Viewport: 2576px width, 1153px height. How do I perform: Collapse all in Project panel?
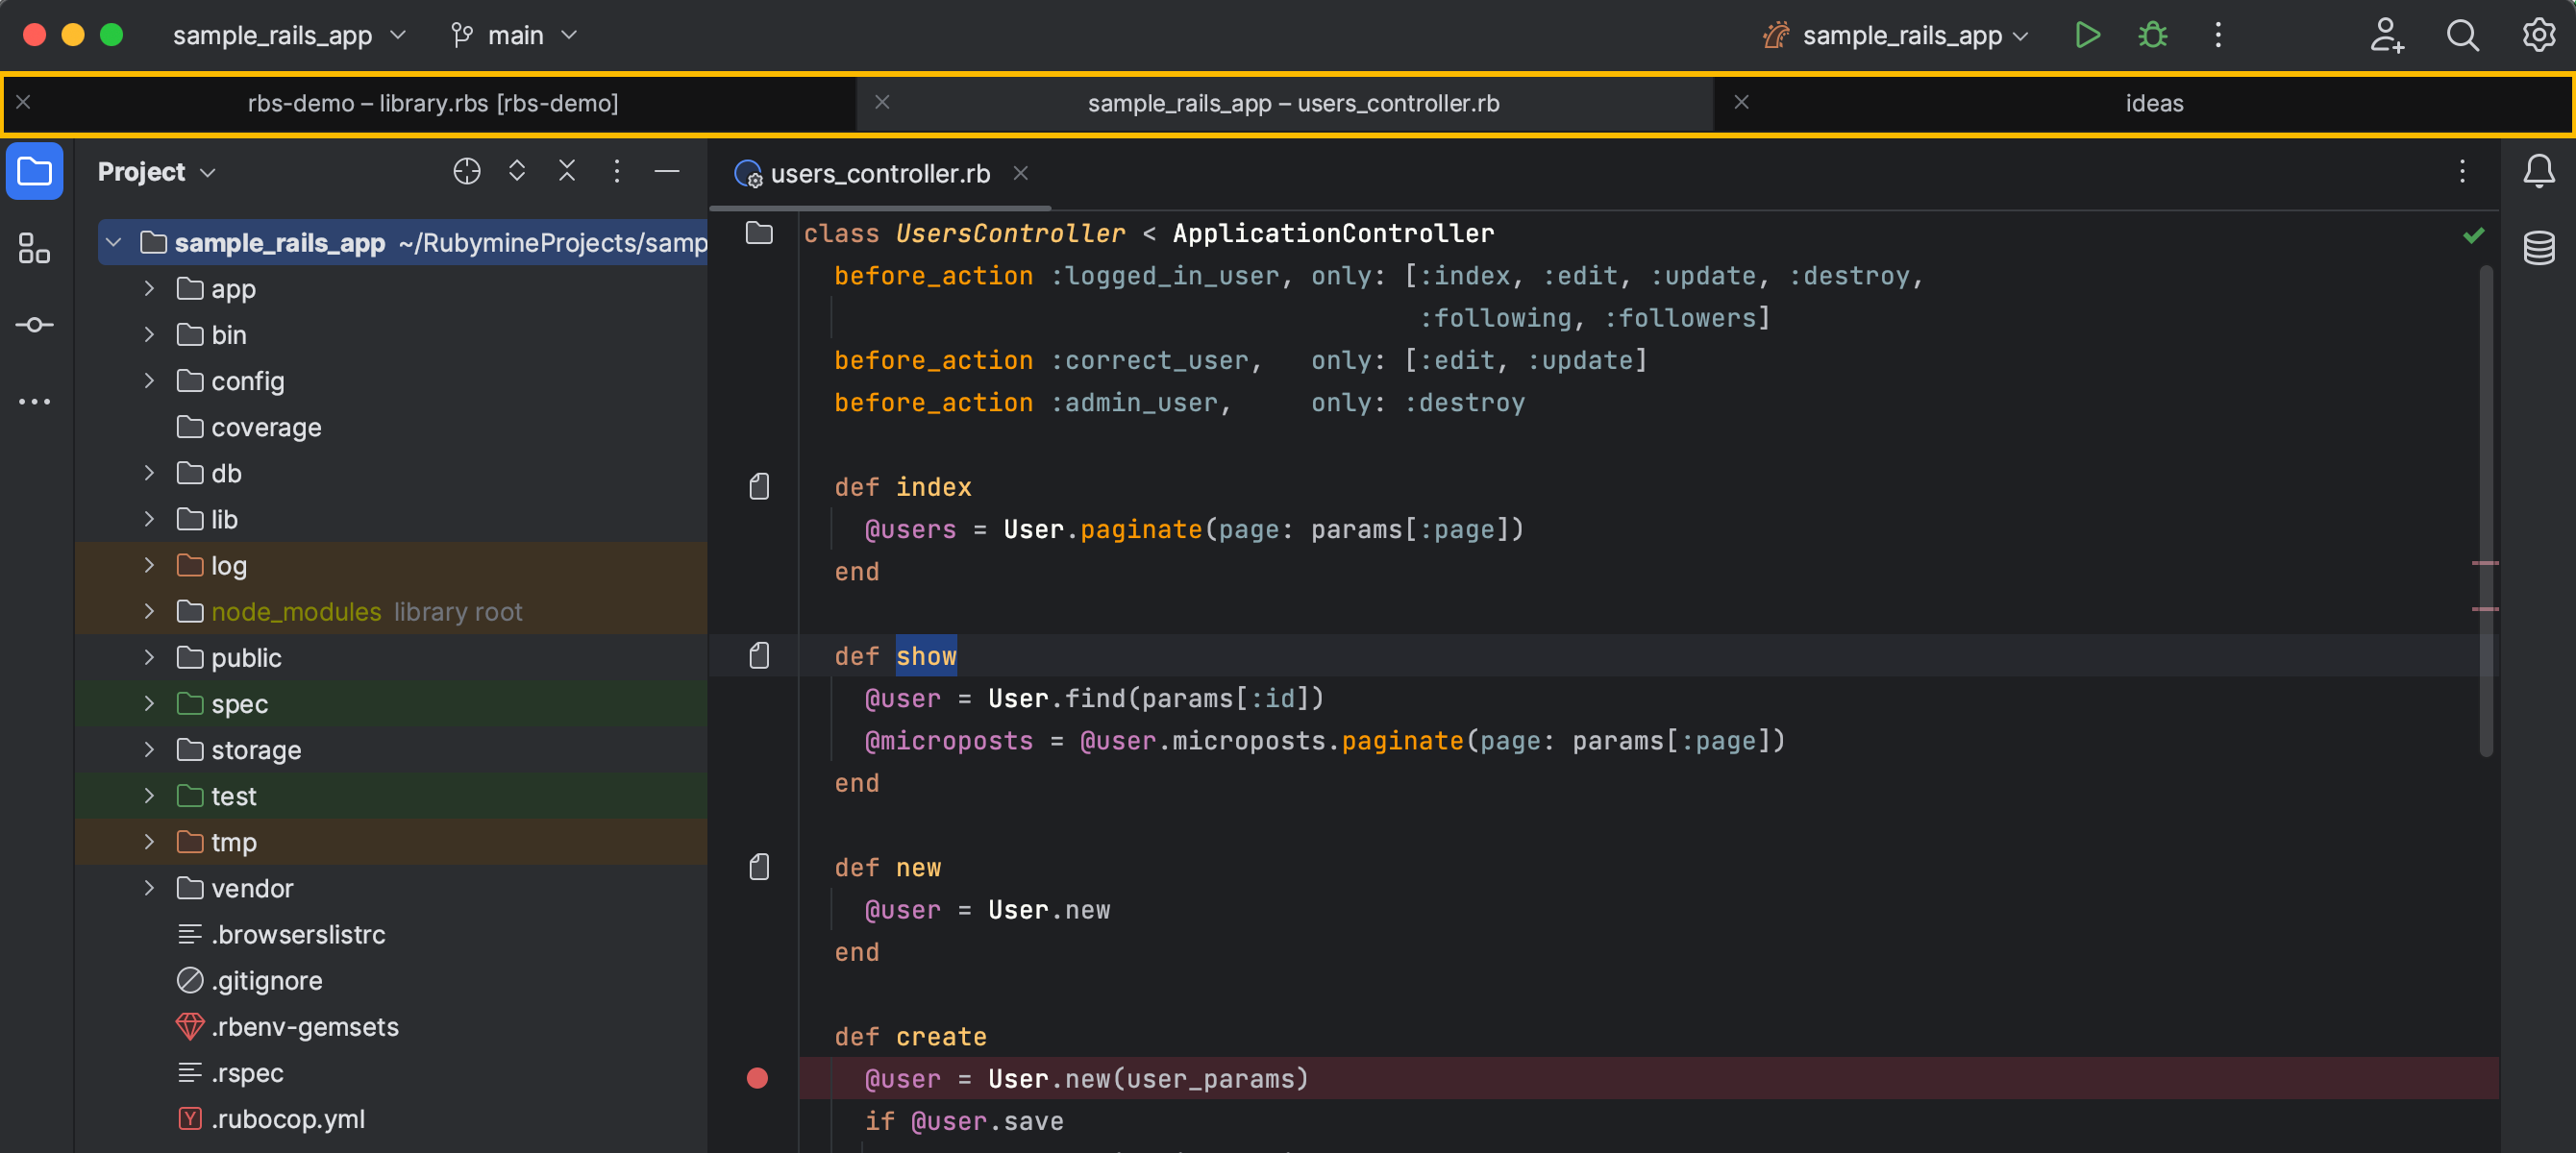(566, 172)
